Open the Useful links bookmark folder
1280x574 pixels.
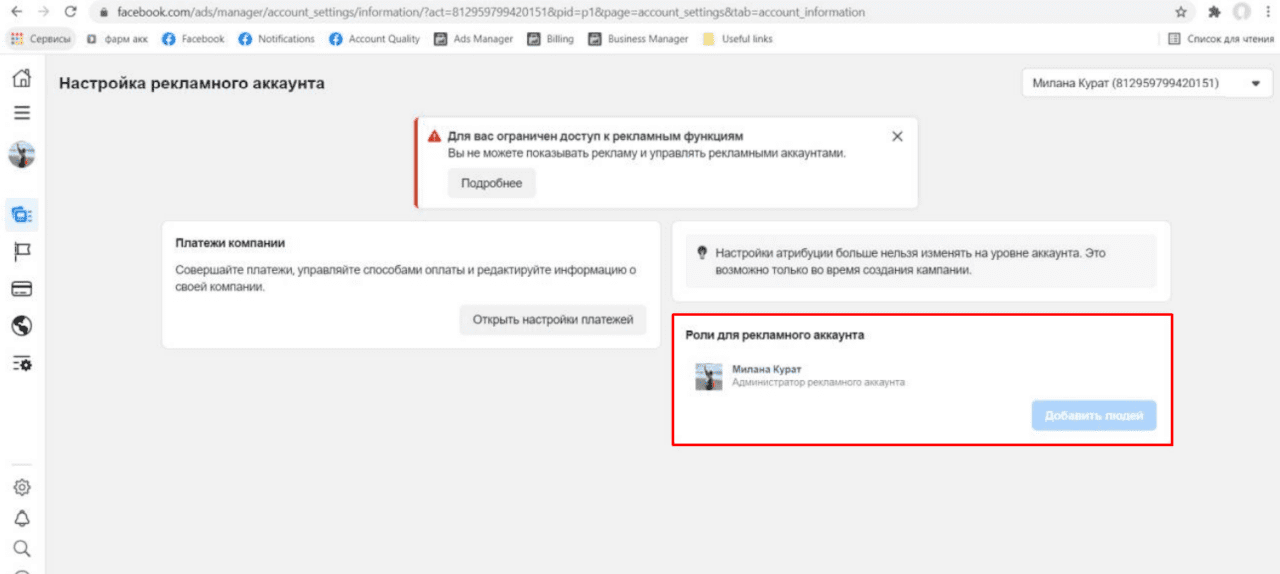click(737, 39)
